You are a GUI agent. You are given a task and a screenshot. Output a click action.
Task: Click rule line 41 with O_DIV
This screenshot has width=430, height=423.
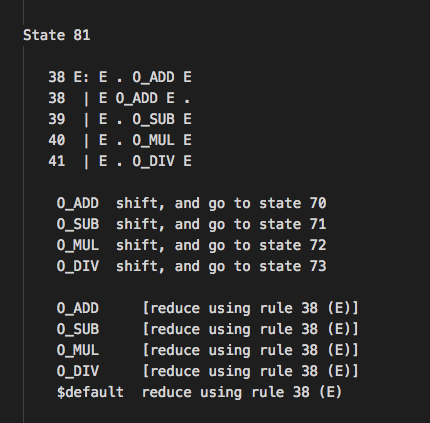coord(120,161)
